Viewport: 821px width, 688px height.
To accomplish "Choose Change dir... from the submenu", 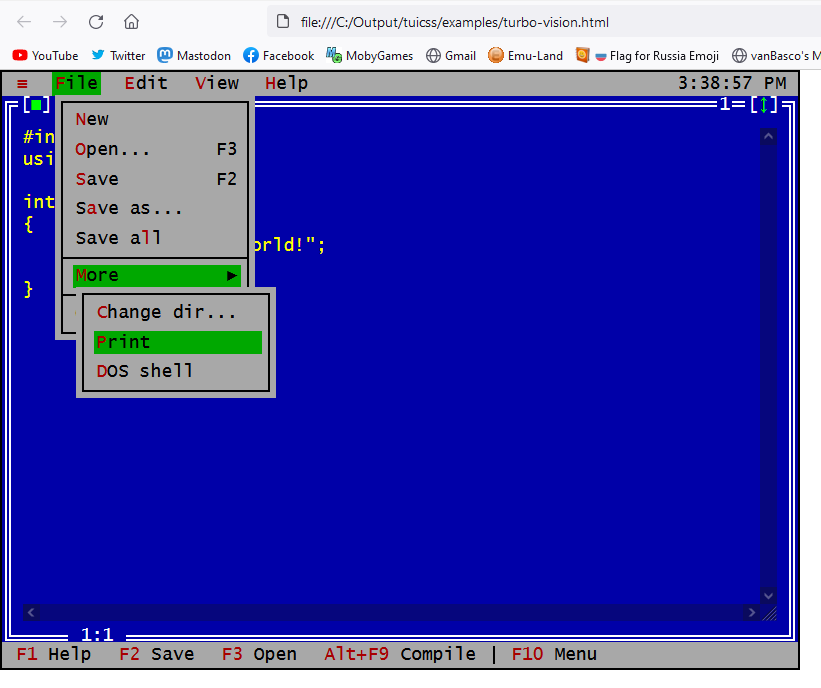I will coord(178,312).
